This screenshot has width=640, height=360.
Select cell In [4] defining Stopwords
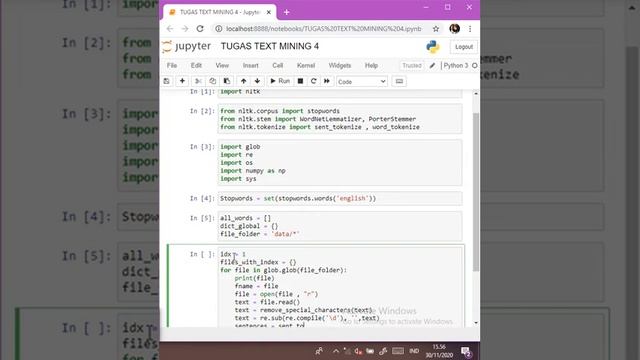coord(340,198)
